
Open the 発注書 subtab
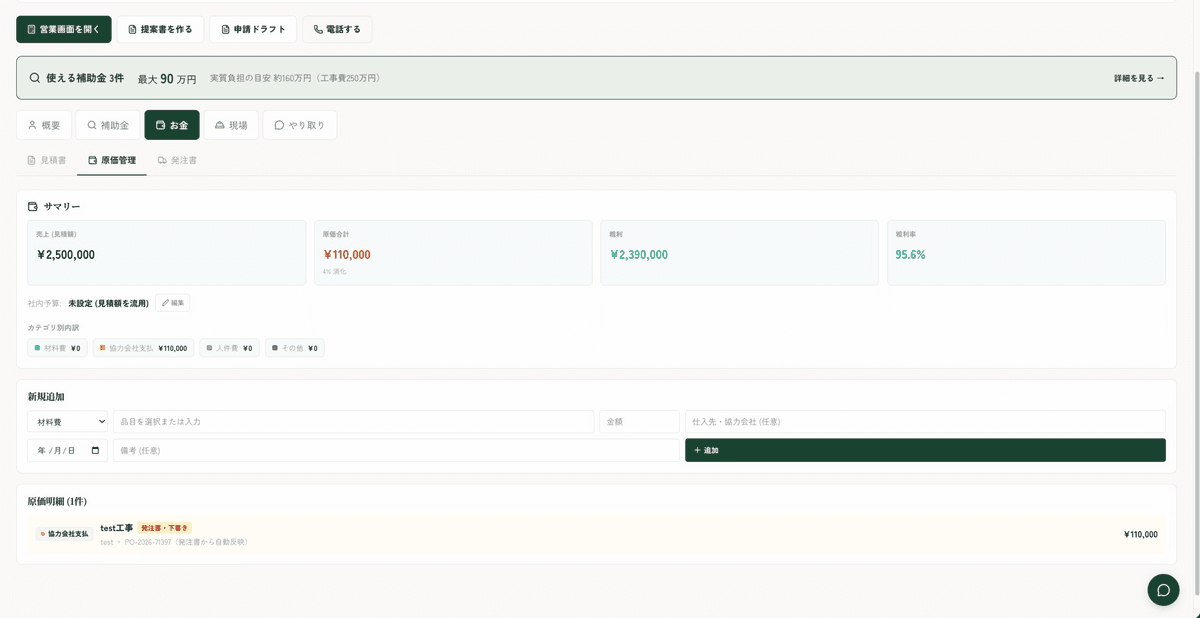(177, 160)
